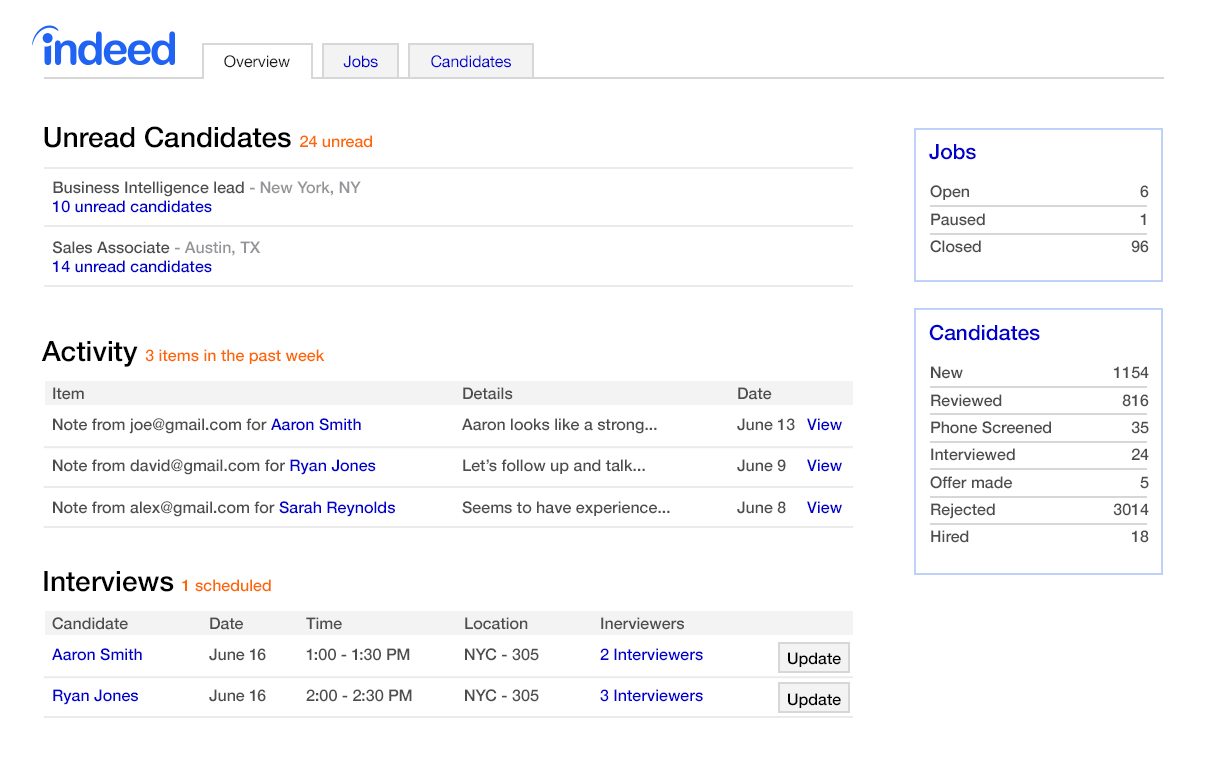Update Ryan Jones's interview

pyautogui.click(x=814, y=699)
